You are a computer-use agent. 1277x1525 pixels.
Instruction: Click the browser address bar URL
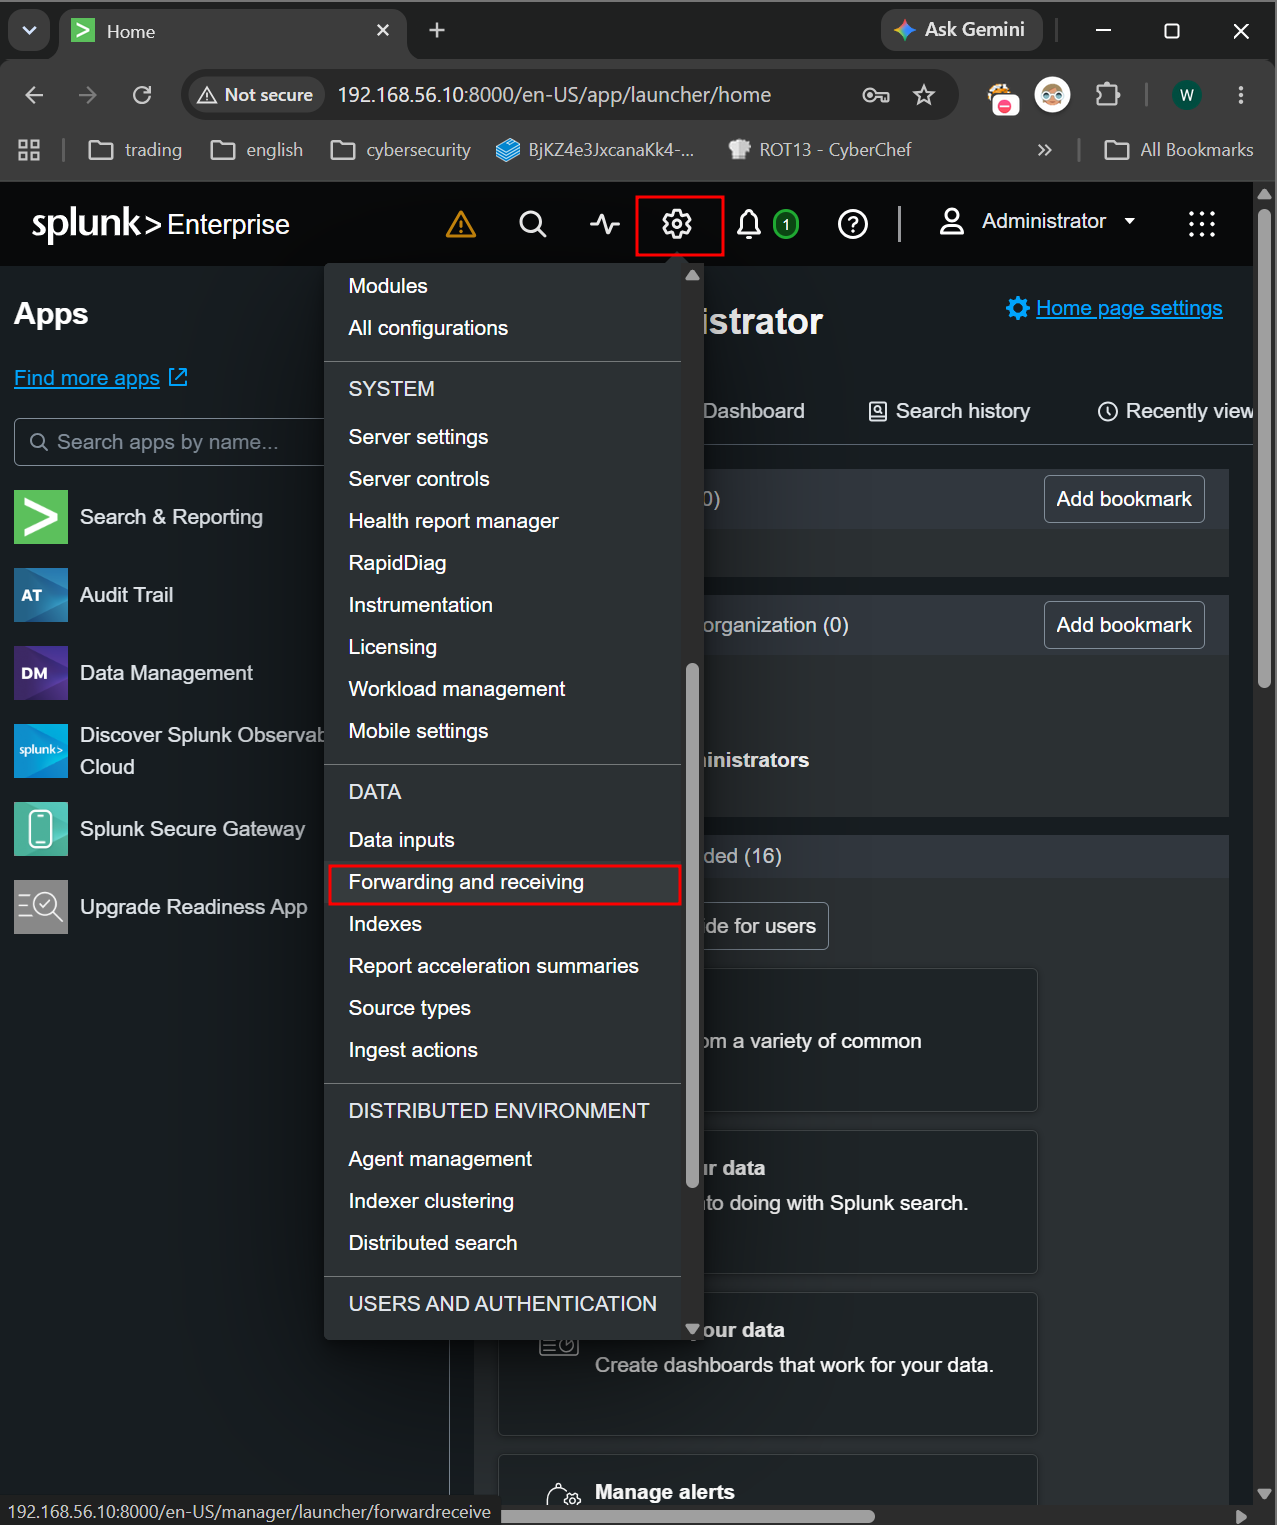[x=554, y=95]
